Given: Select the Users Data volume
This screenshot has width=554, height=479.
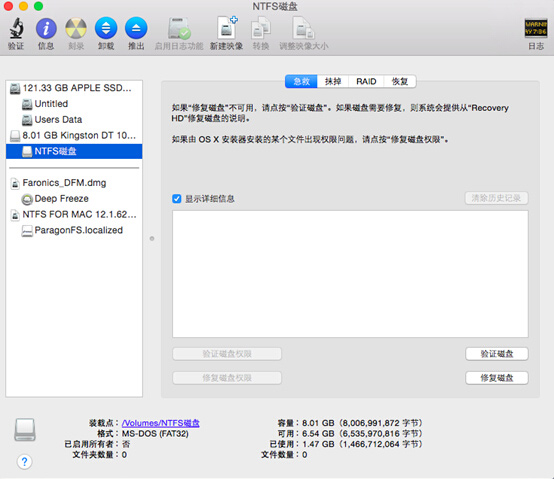Looking at the screenshot, I should pyautogui.click(x=74, y=120).
